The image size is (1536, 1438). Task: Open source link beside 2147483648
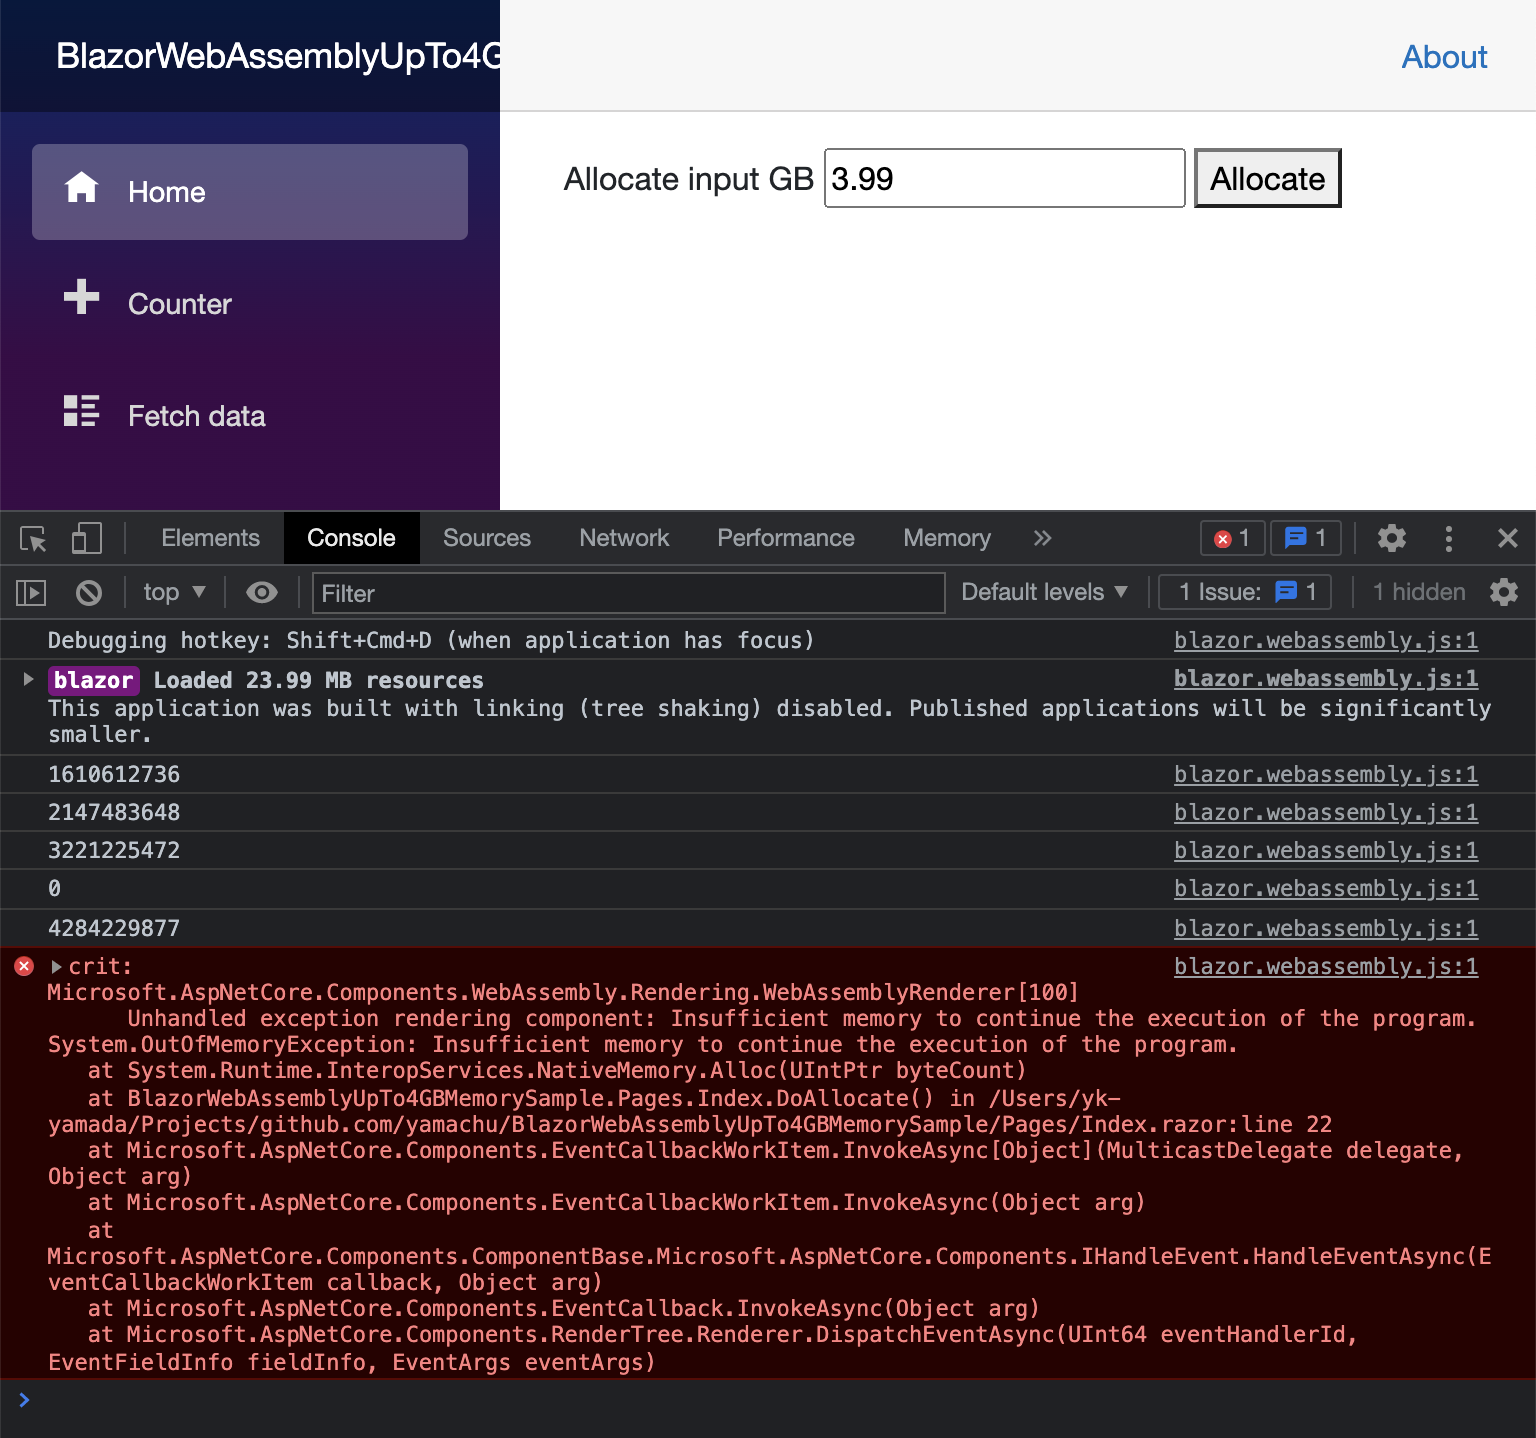(1325, 812)
